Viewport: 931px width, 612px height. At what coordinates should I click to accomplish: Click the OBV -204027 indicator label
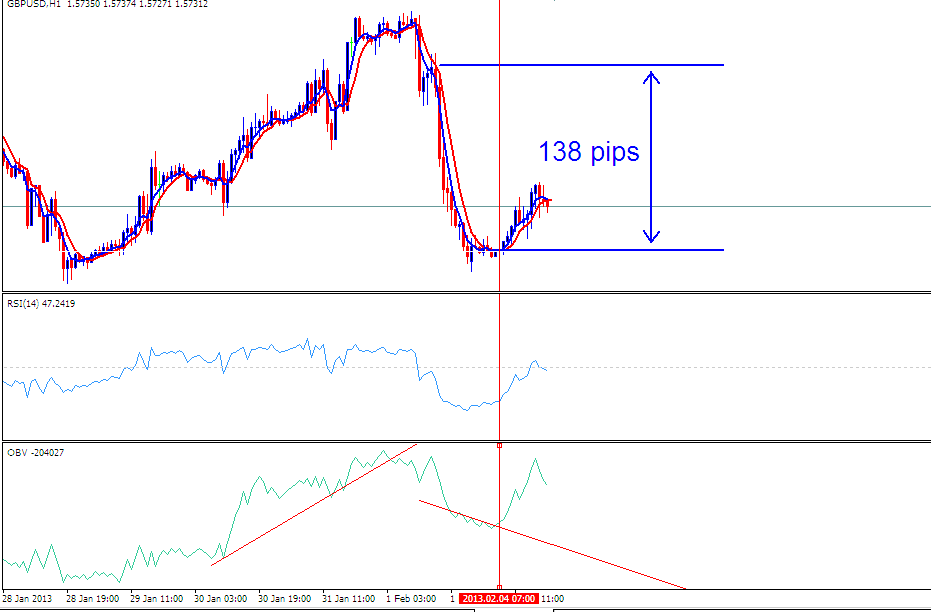point(36,453)
